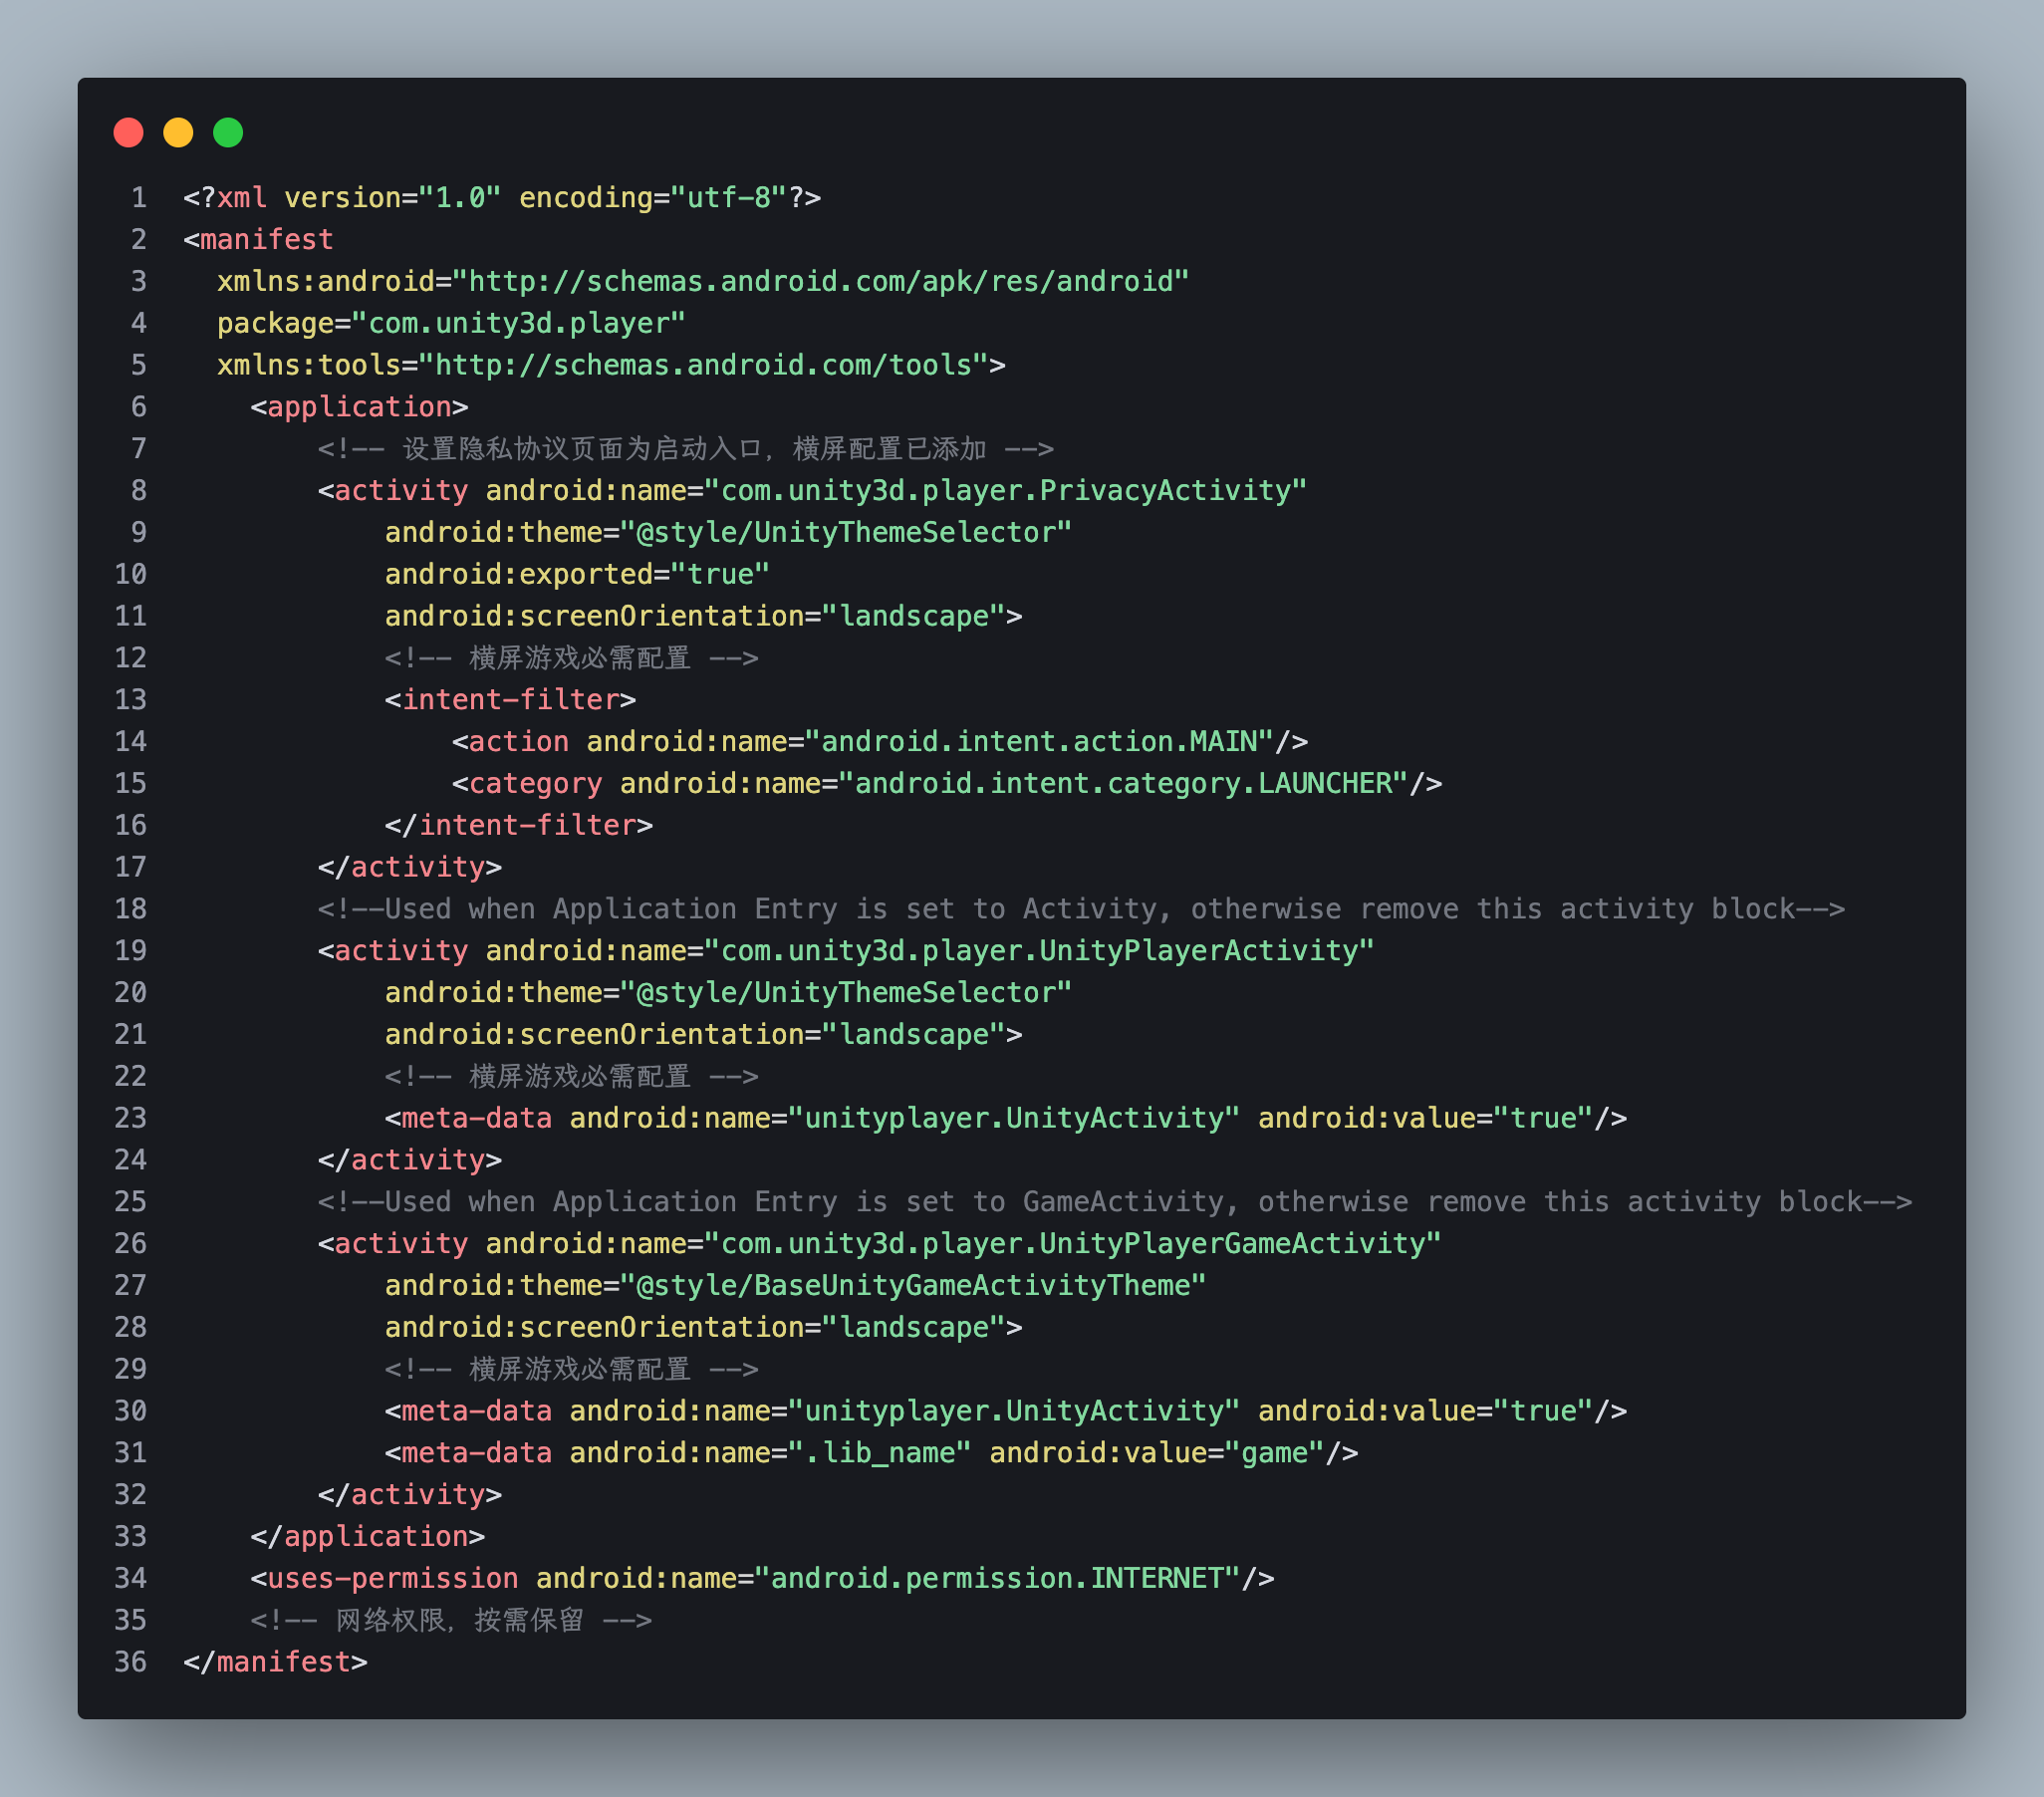Click the xmlns:android schema URL string
The image size is (2044, 1797).
(x=821, y=281)
